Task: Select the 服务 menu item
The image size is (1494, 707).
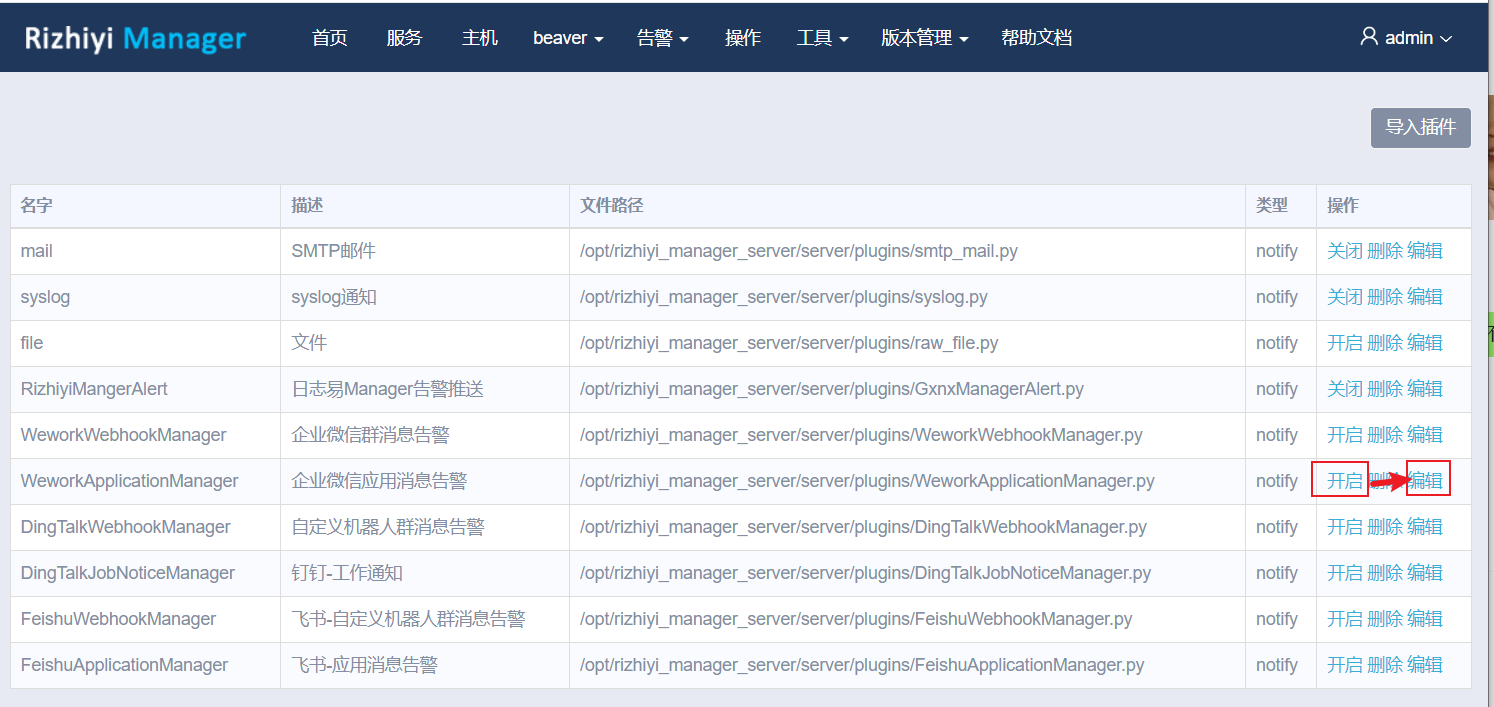Action: 404,37
